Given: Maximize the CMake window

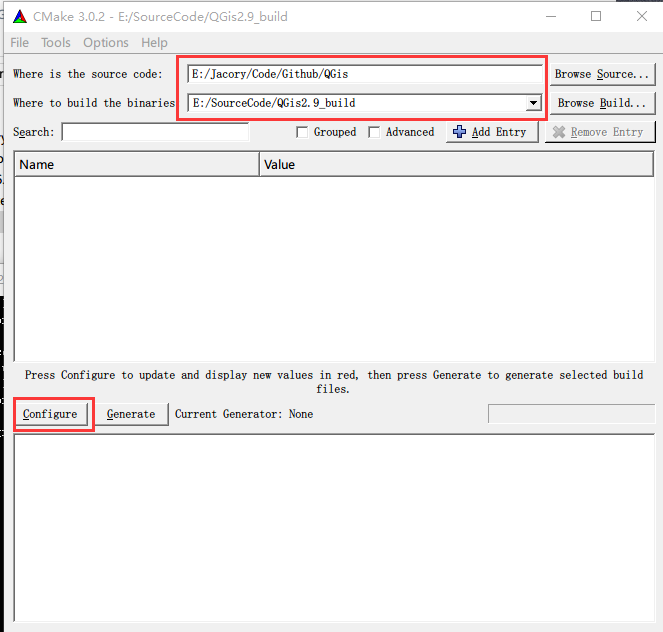Looking at the screenshot, I should [x=596, y=16].
